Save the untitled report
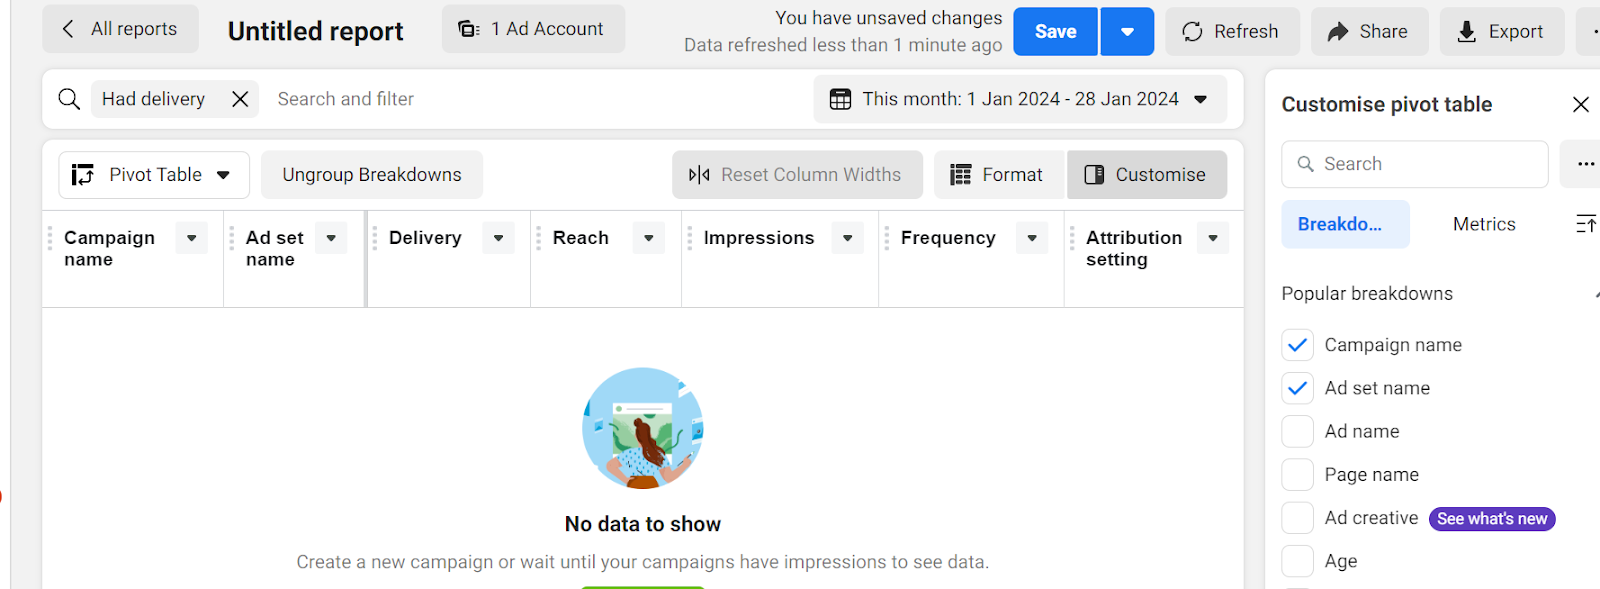This screenshot has width=1600, height=589. point(1055,32)
